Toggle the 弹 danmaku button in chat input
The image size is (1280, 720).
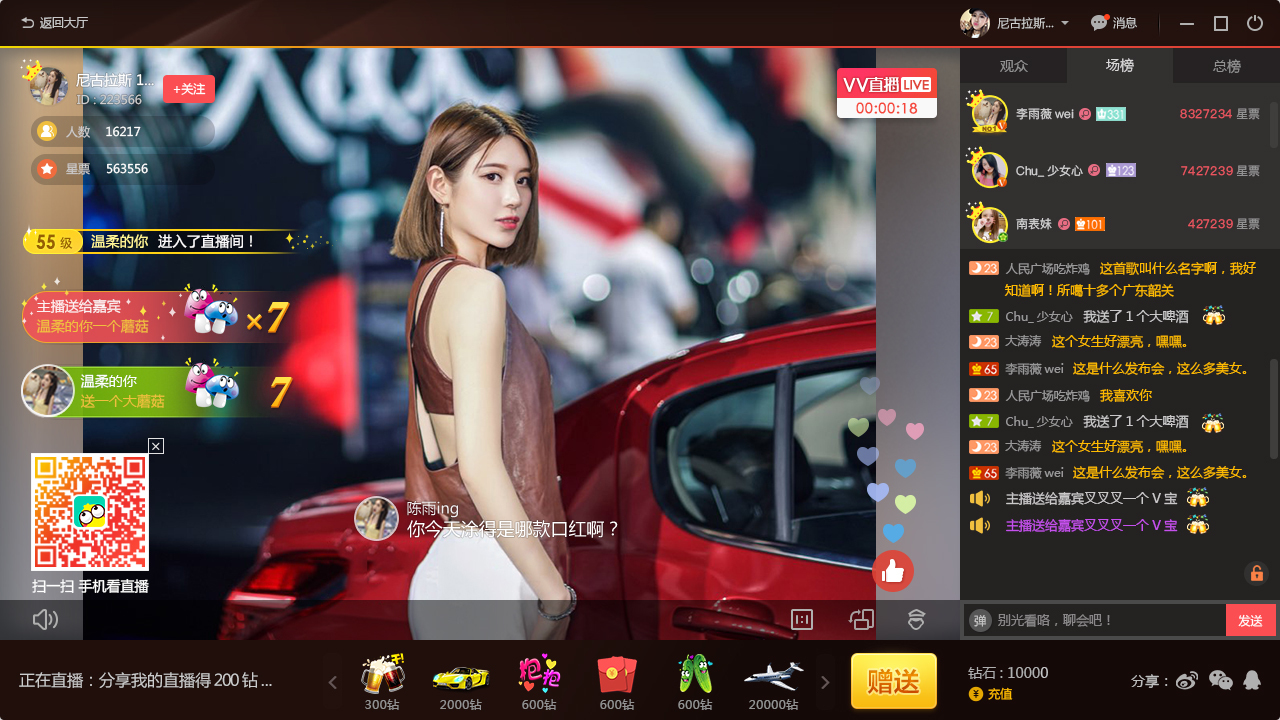[x=980, y=620]
